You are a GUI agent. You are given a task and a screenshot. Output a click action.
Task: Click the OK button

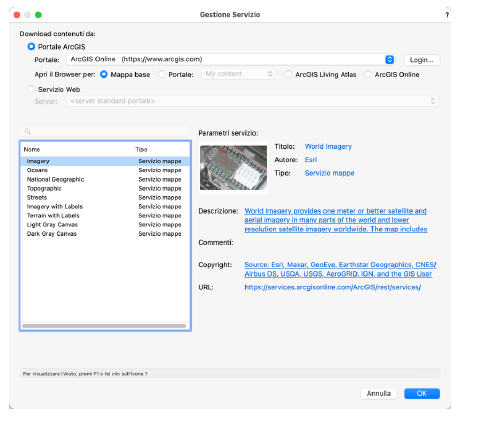point(422,393)
